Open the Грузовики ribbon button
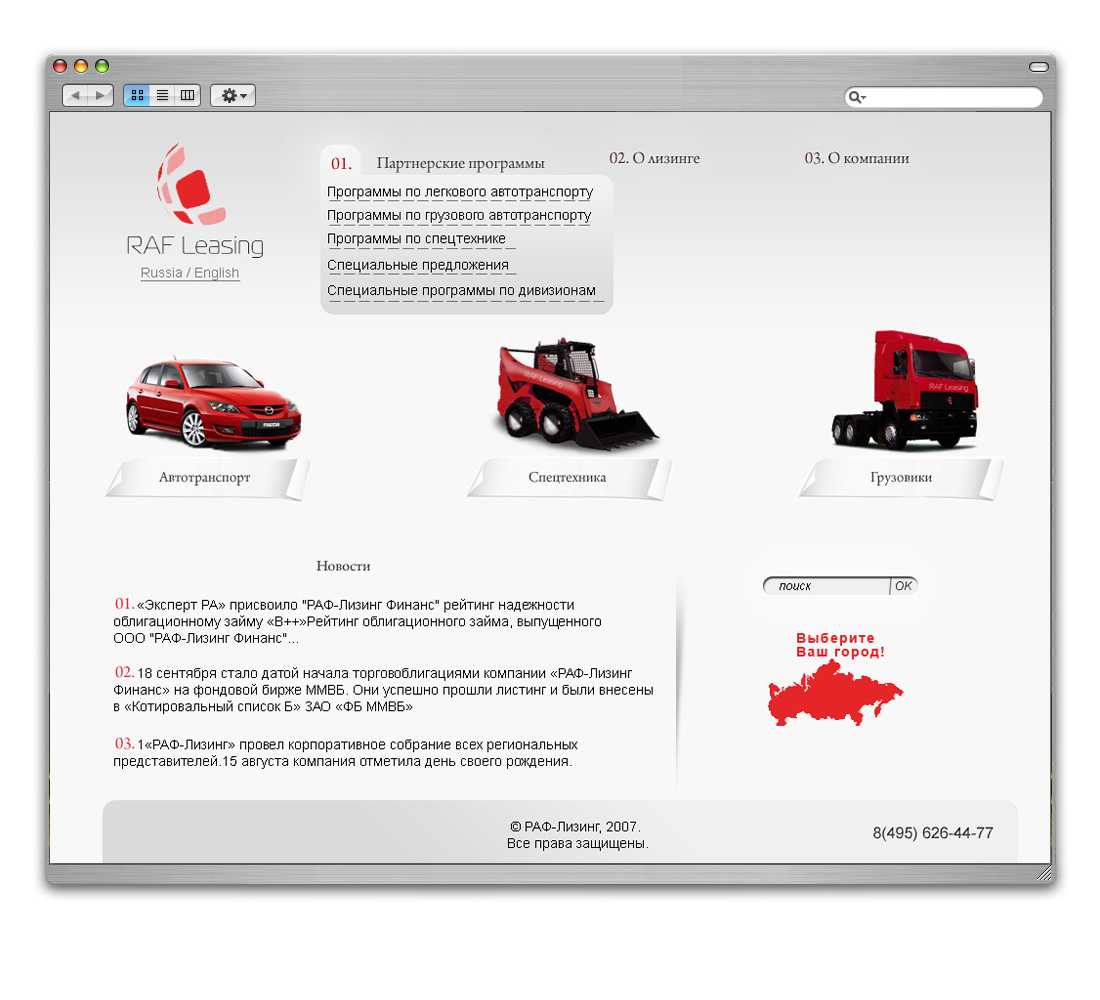The width and height of the screenshot is (1100, 1000). pos(901,478)
